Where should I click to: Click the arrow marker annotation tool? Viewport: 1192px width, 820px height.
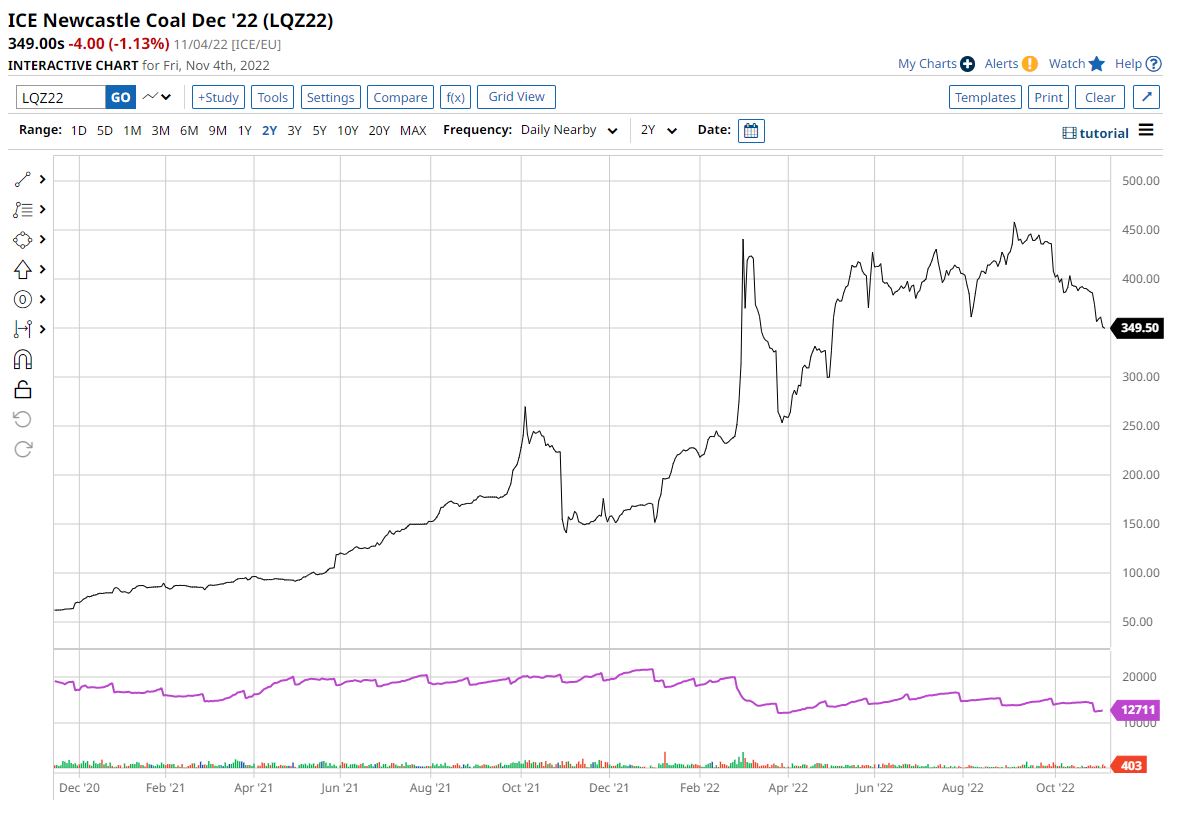point(23,269)
